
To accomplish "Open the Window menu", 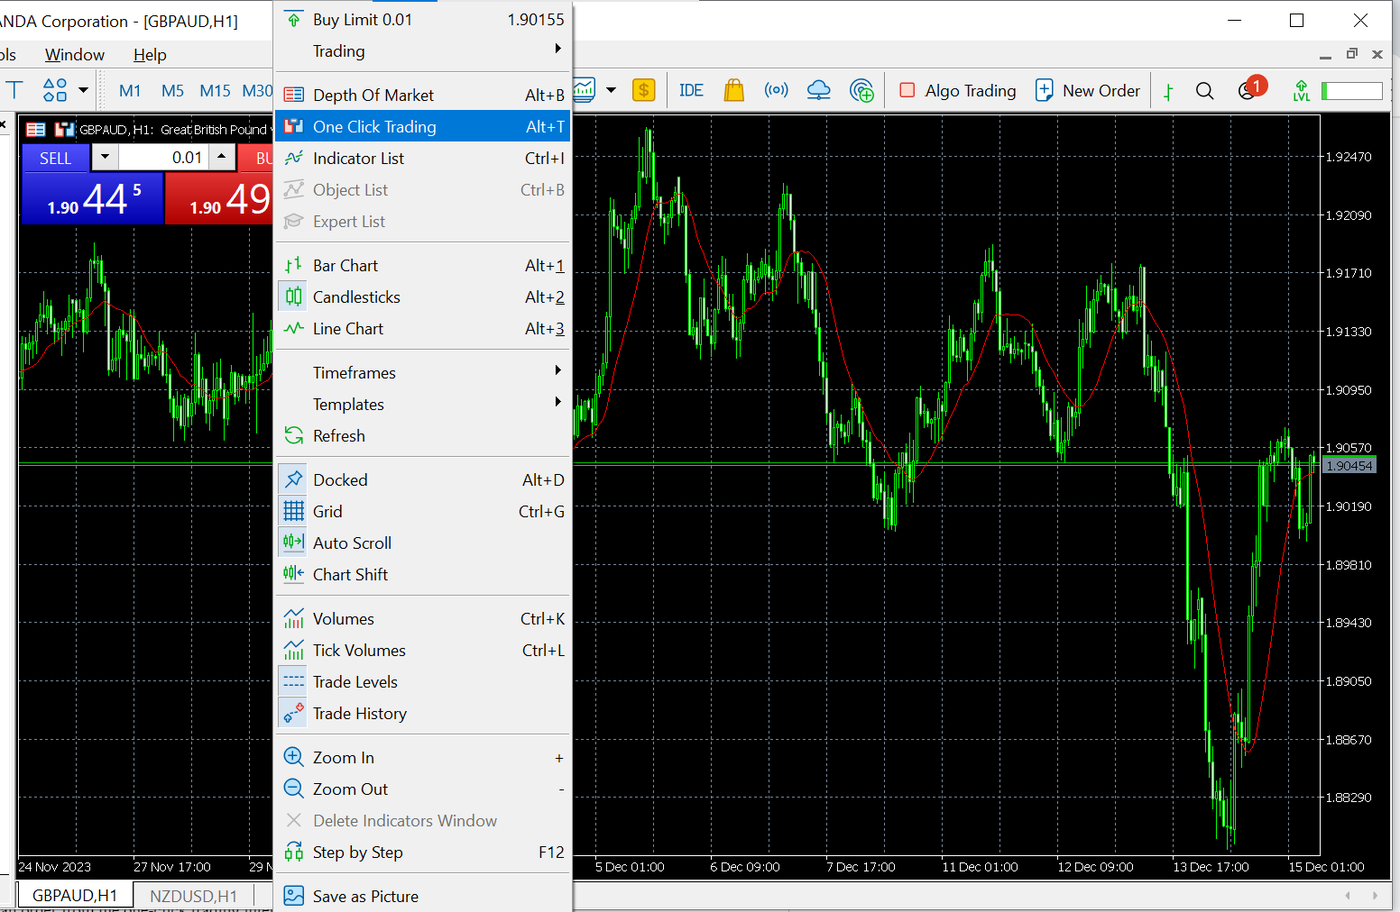I will click(x=74, y=54).
